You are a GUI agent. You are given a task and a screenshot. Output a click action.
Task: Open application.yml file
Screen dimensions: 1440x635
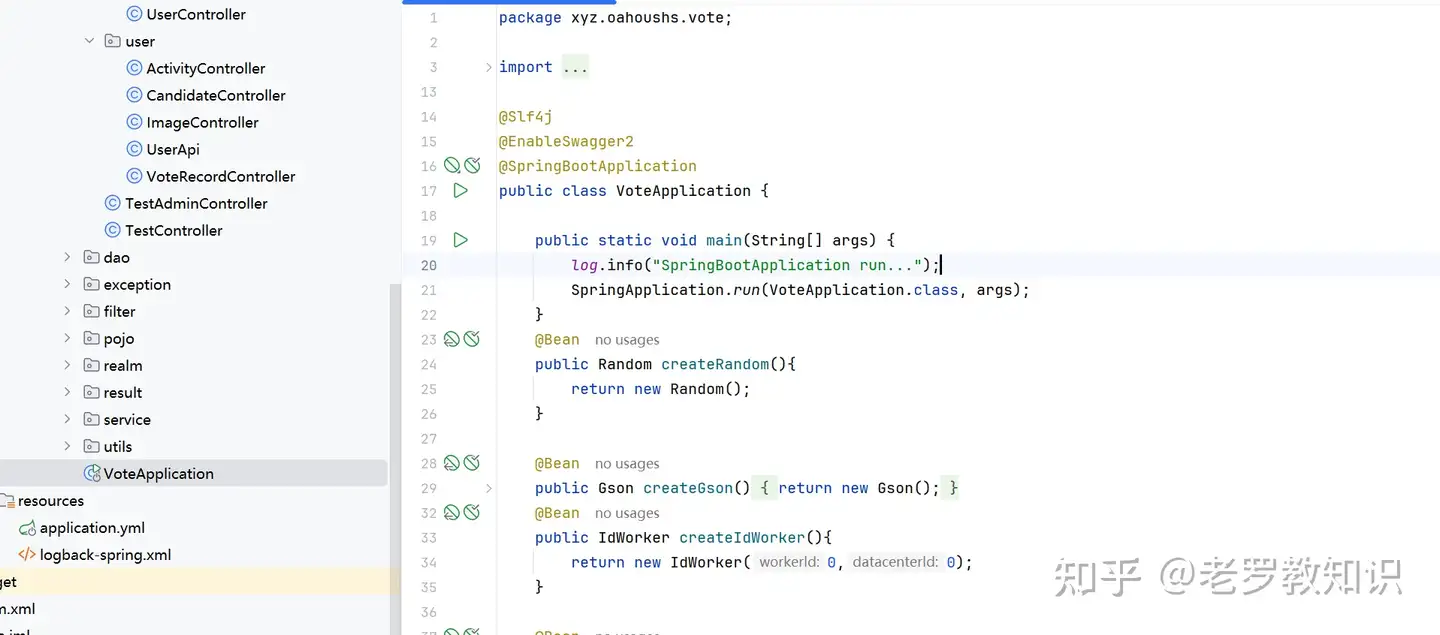pos(93,528)
